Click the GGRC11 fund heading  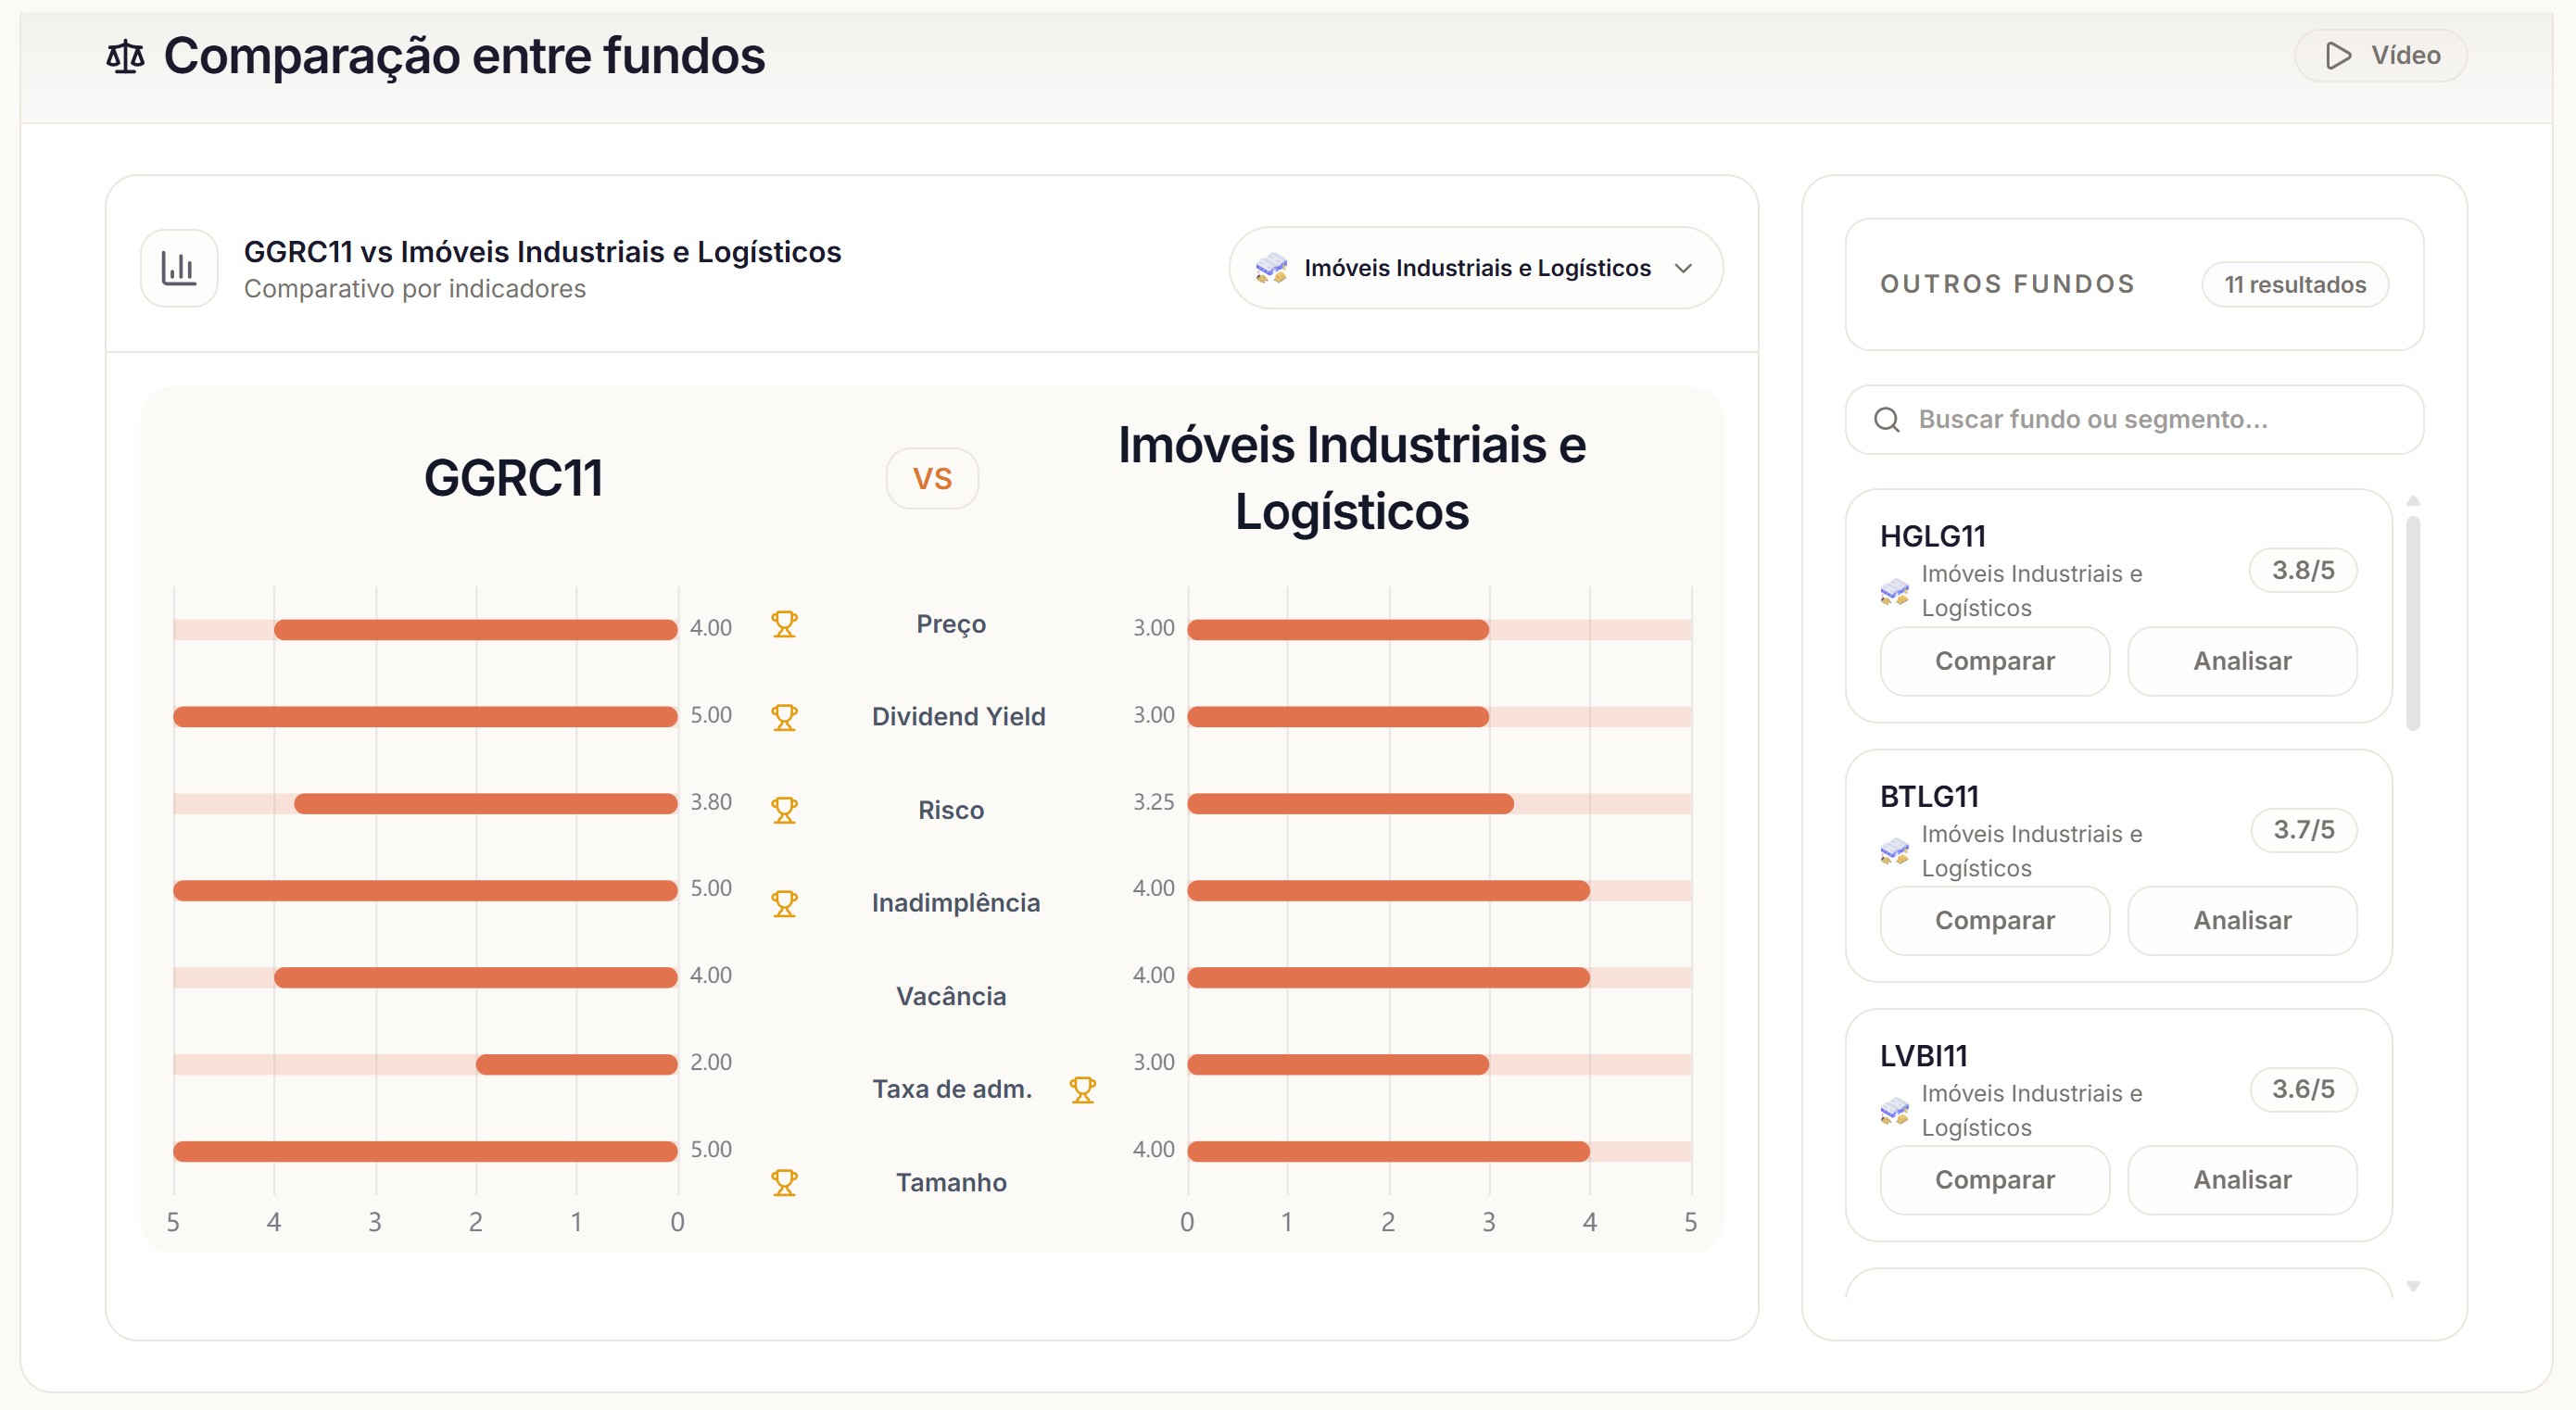[513, 478]
